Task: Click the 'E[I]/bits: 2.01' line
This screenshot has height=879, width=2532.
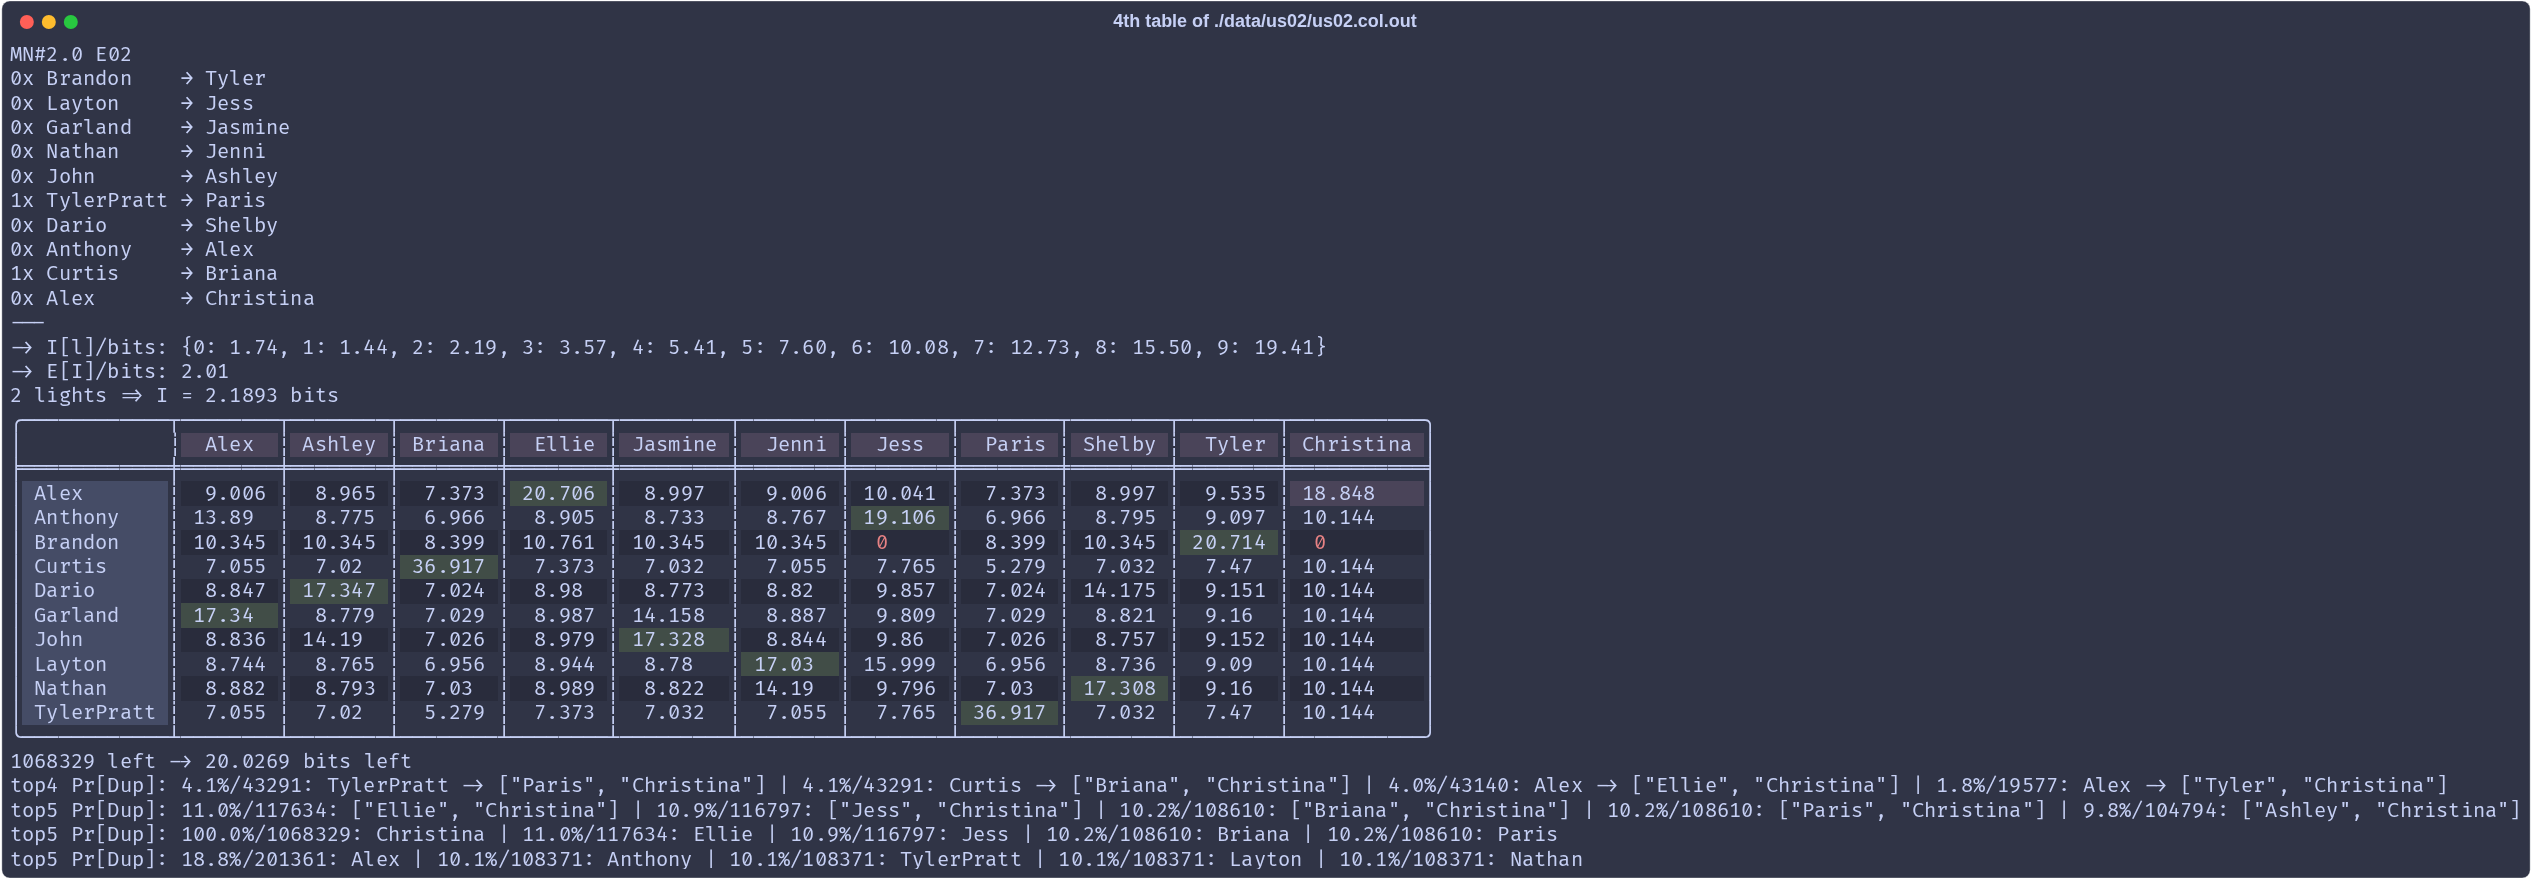Action: point(120,371)
